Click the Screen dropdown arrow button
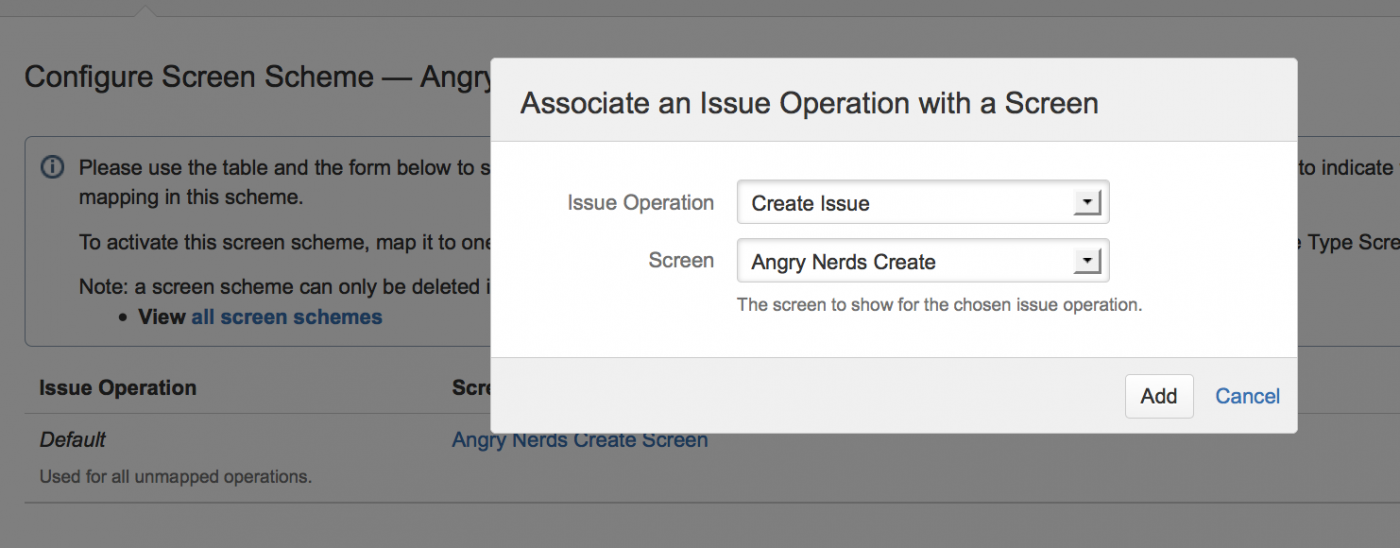 pos(1085,262)
